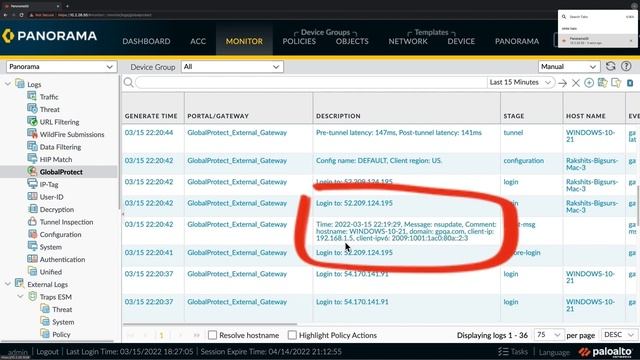Viewport: 640px width, 360px height.
Task: Sort by the STAGE column header
Action: 513,116
